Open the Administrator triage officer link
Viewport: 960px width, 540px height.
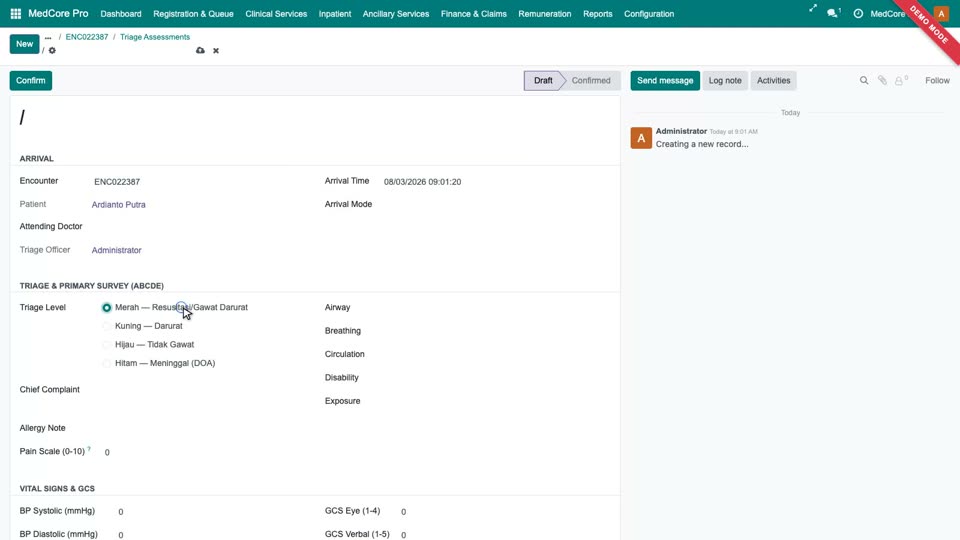coord(116,250)
